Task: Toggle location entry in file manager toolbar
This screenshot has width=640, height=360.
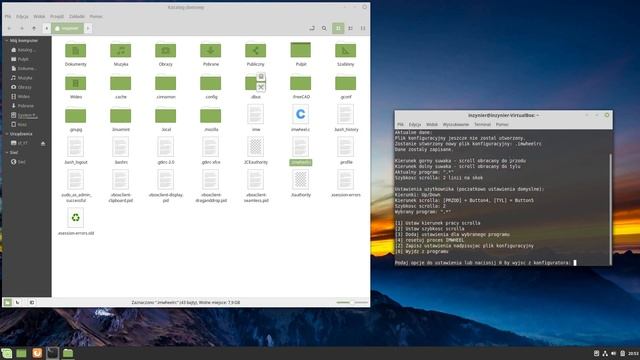Action: click(312, 28)
